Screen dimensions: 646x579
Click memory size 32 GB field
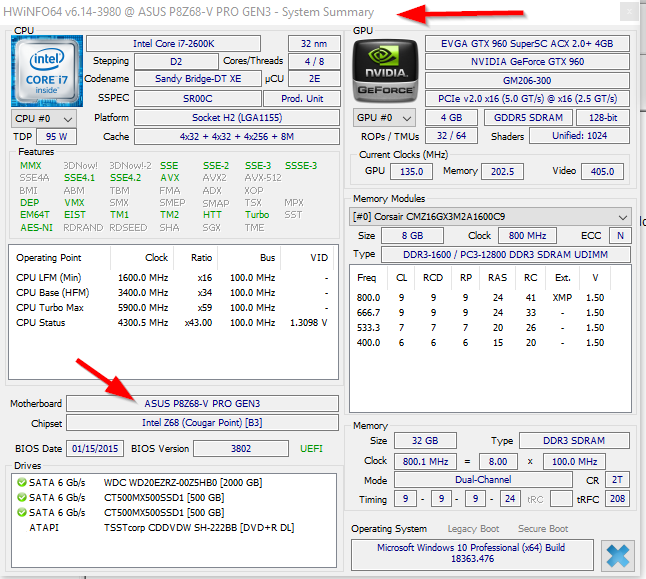(425, 441)
